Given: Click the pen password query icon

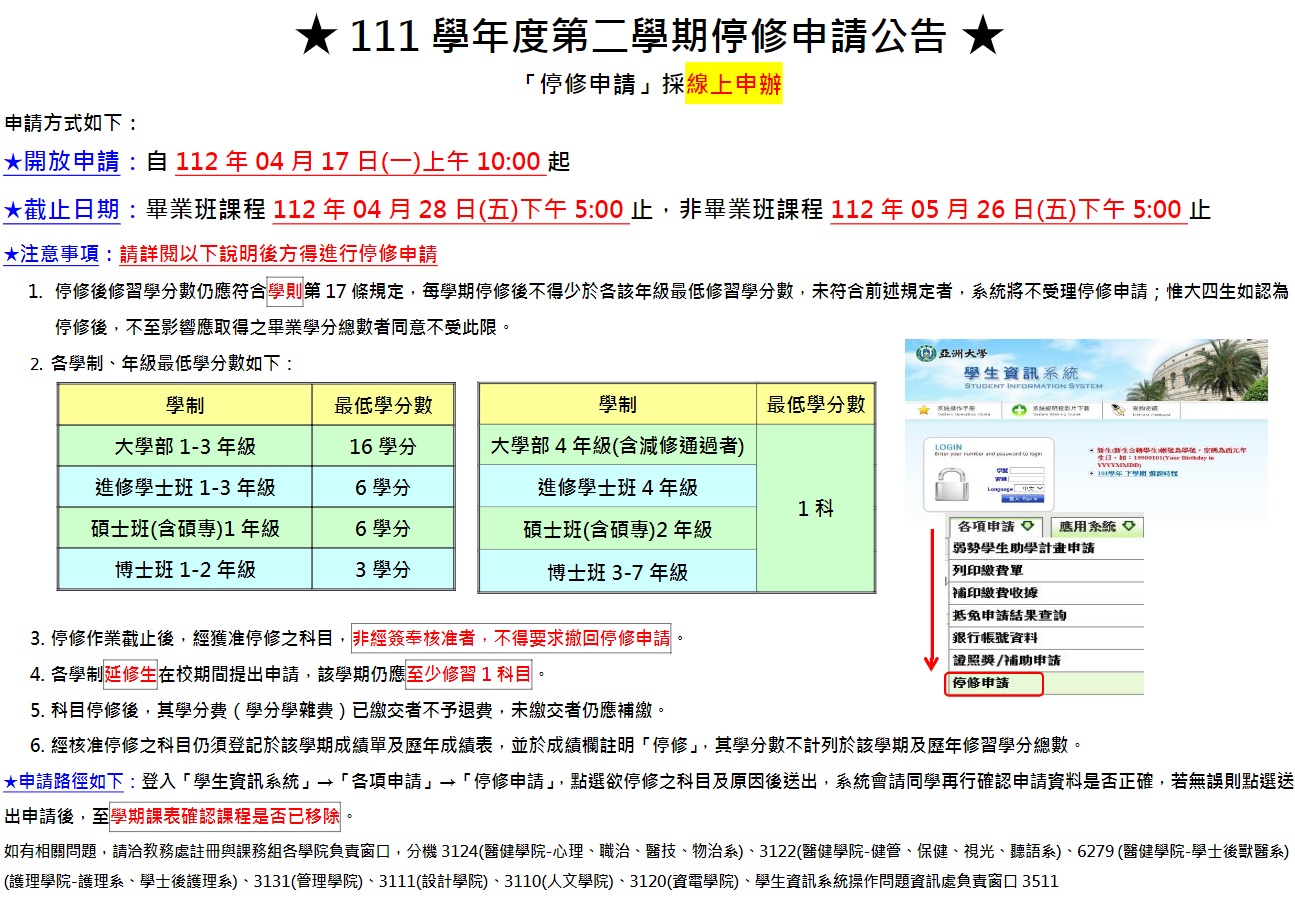Looking at the screenshot, I should [x=1118, y=410].
